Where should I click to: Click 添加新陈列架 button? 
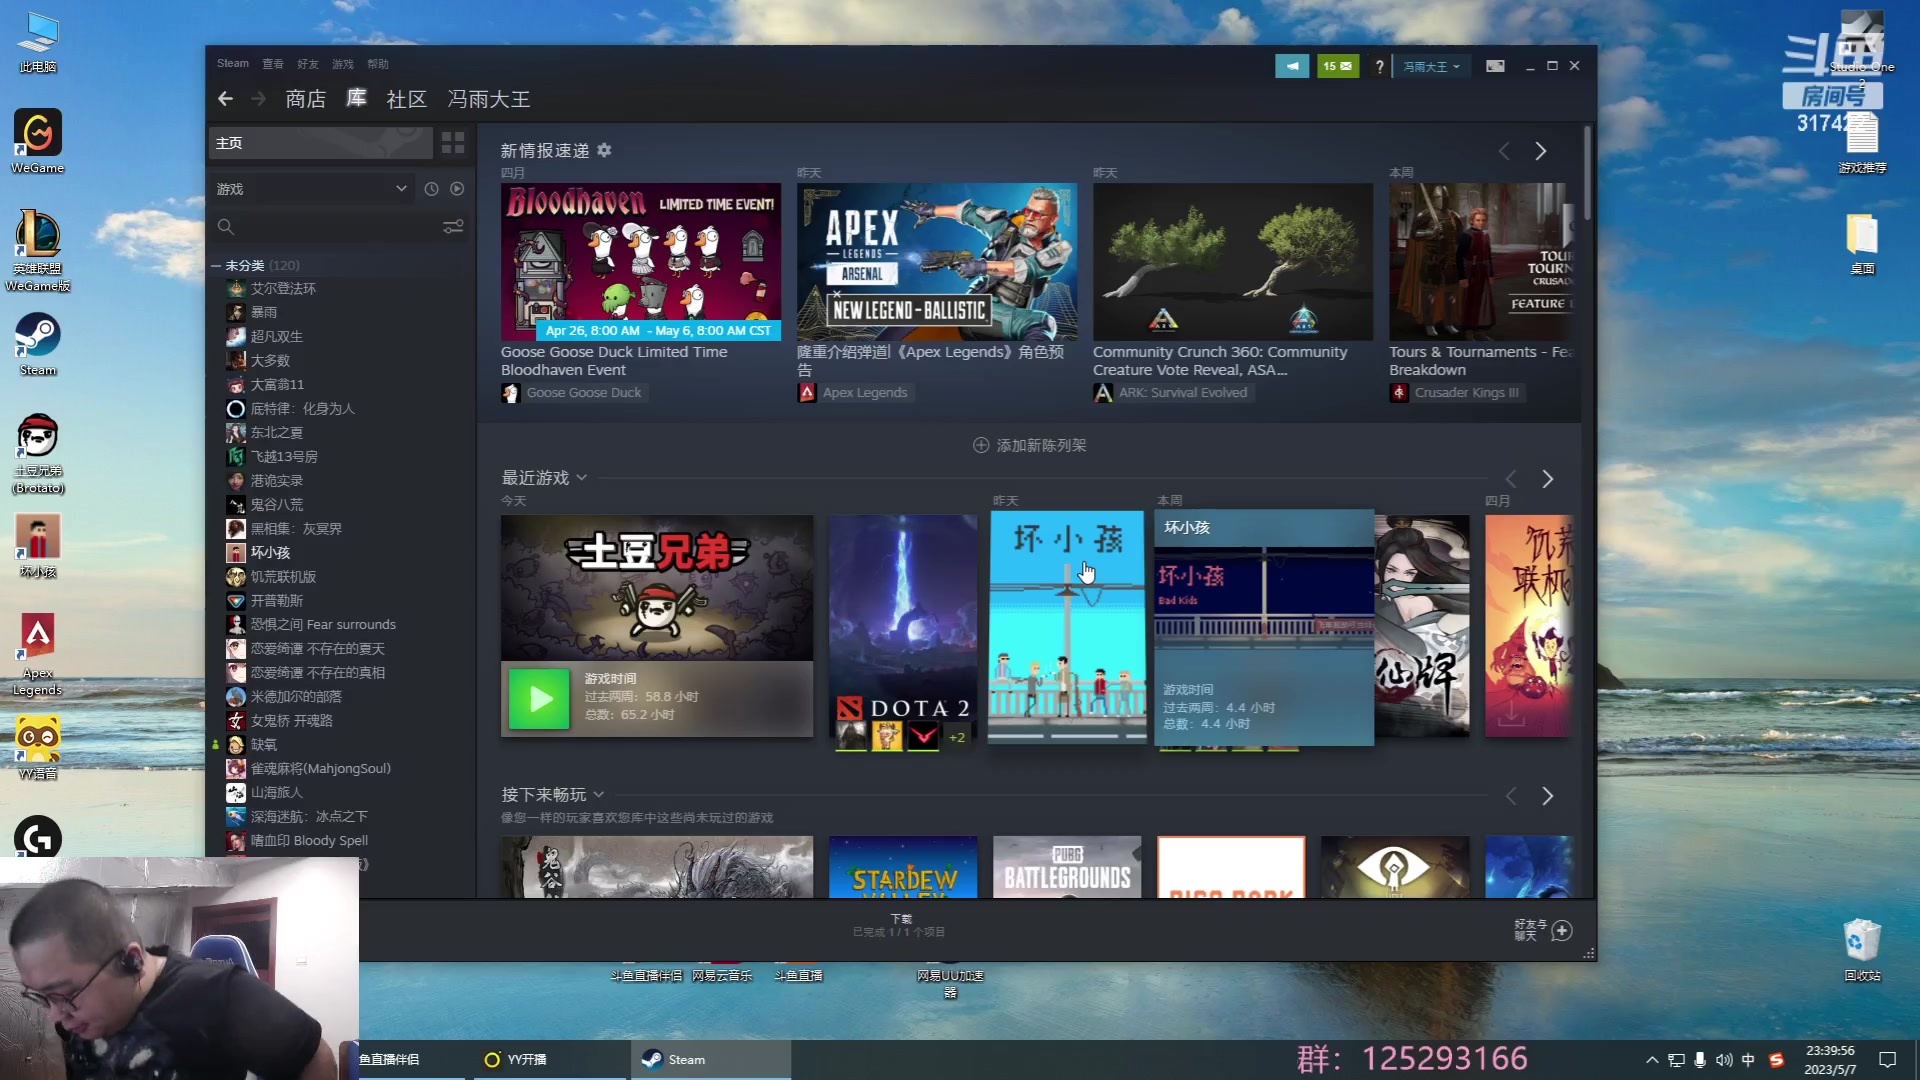point(1029,445)
